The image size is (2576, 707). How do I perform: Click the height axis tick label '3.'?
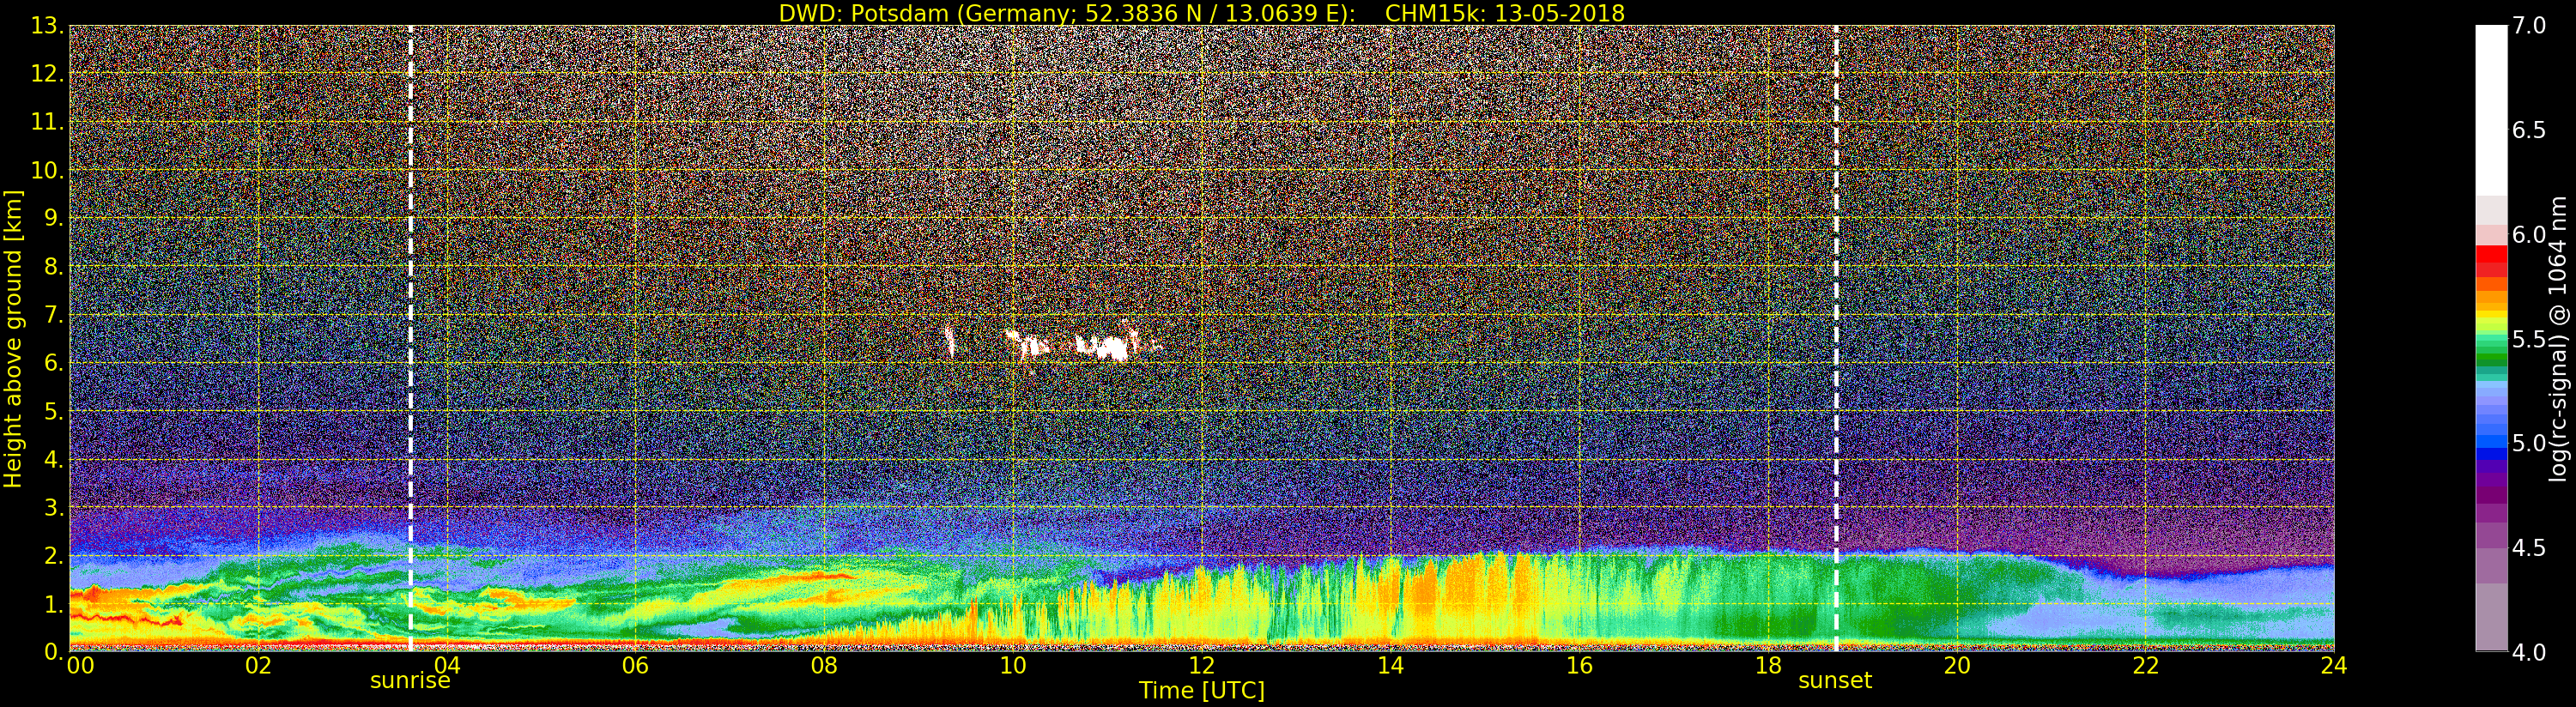click(53, 507)
